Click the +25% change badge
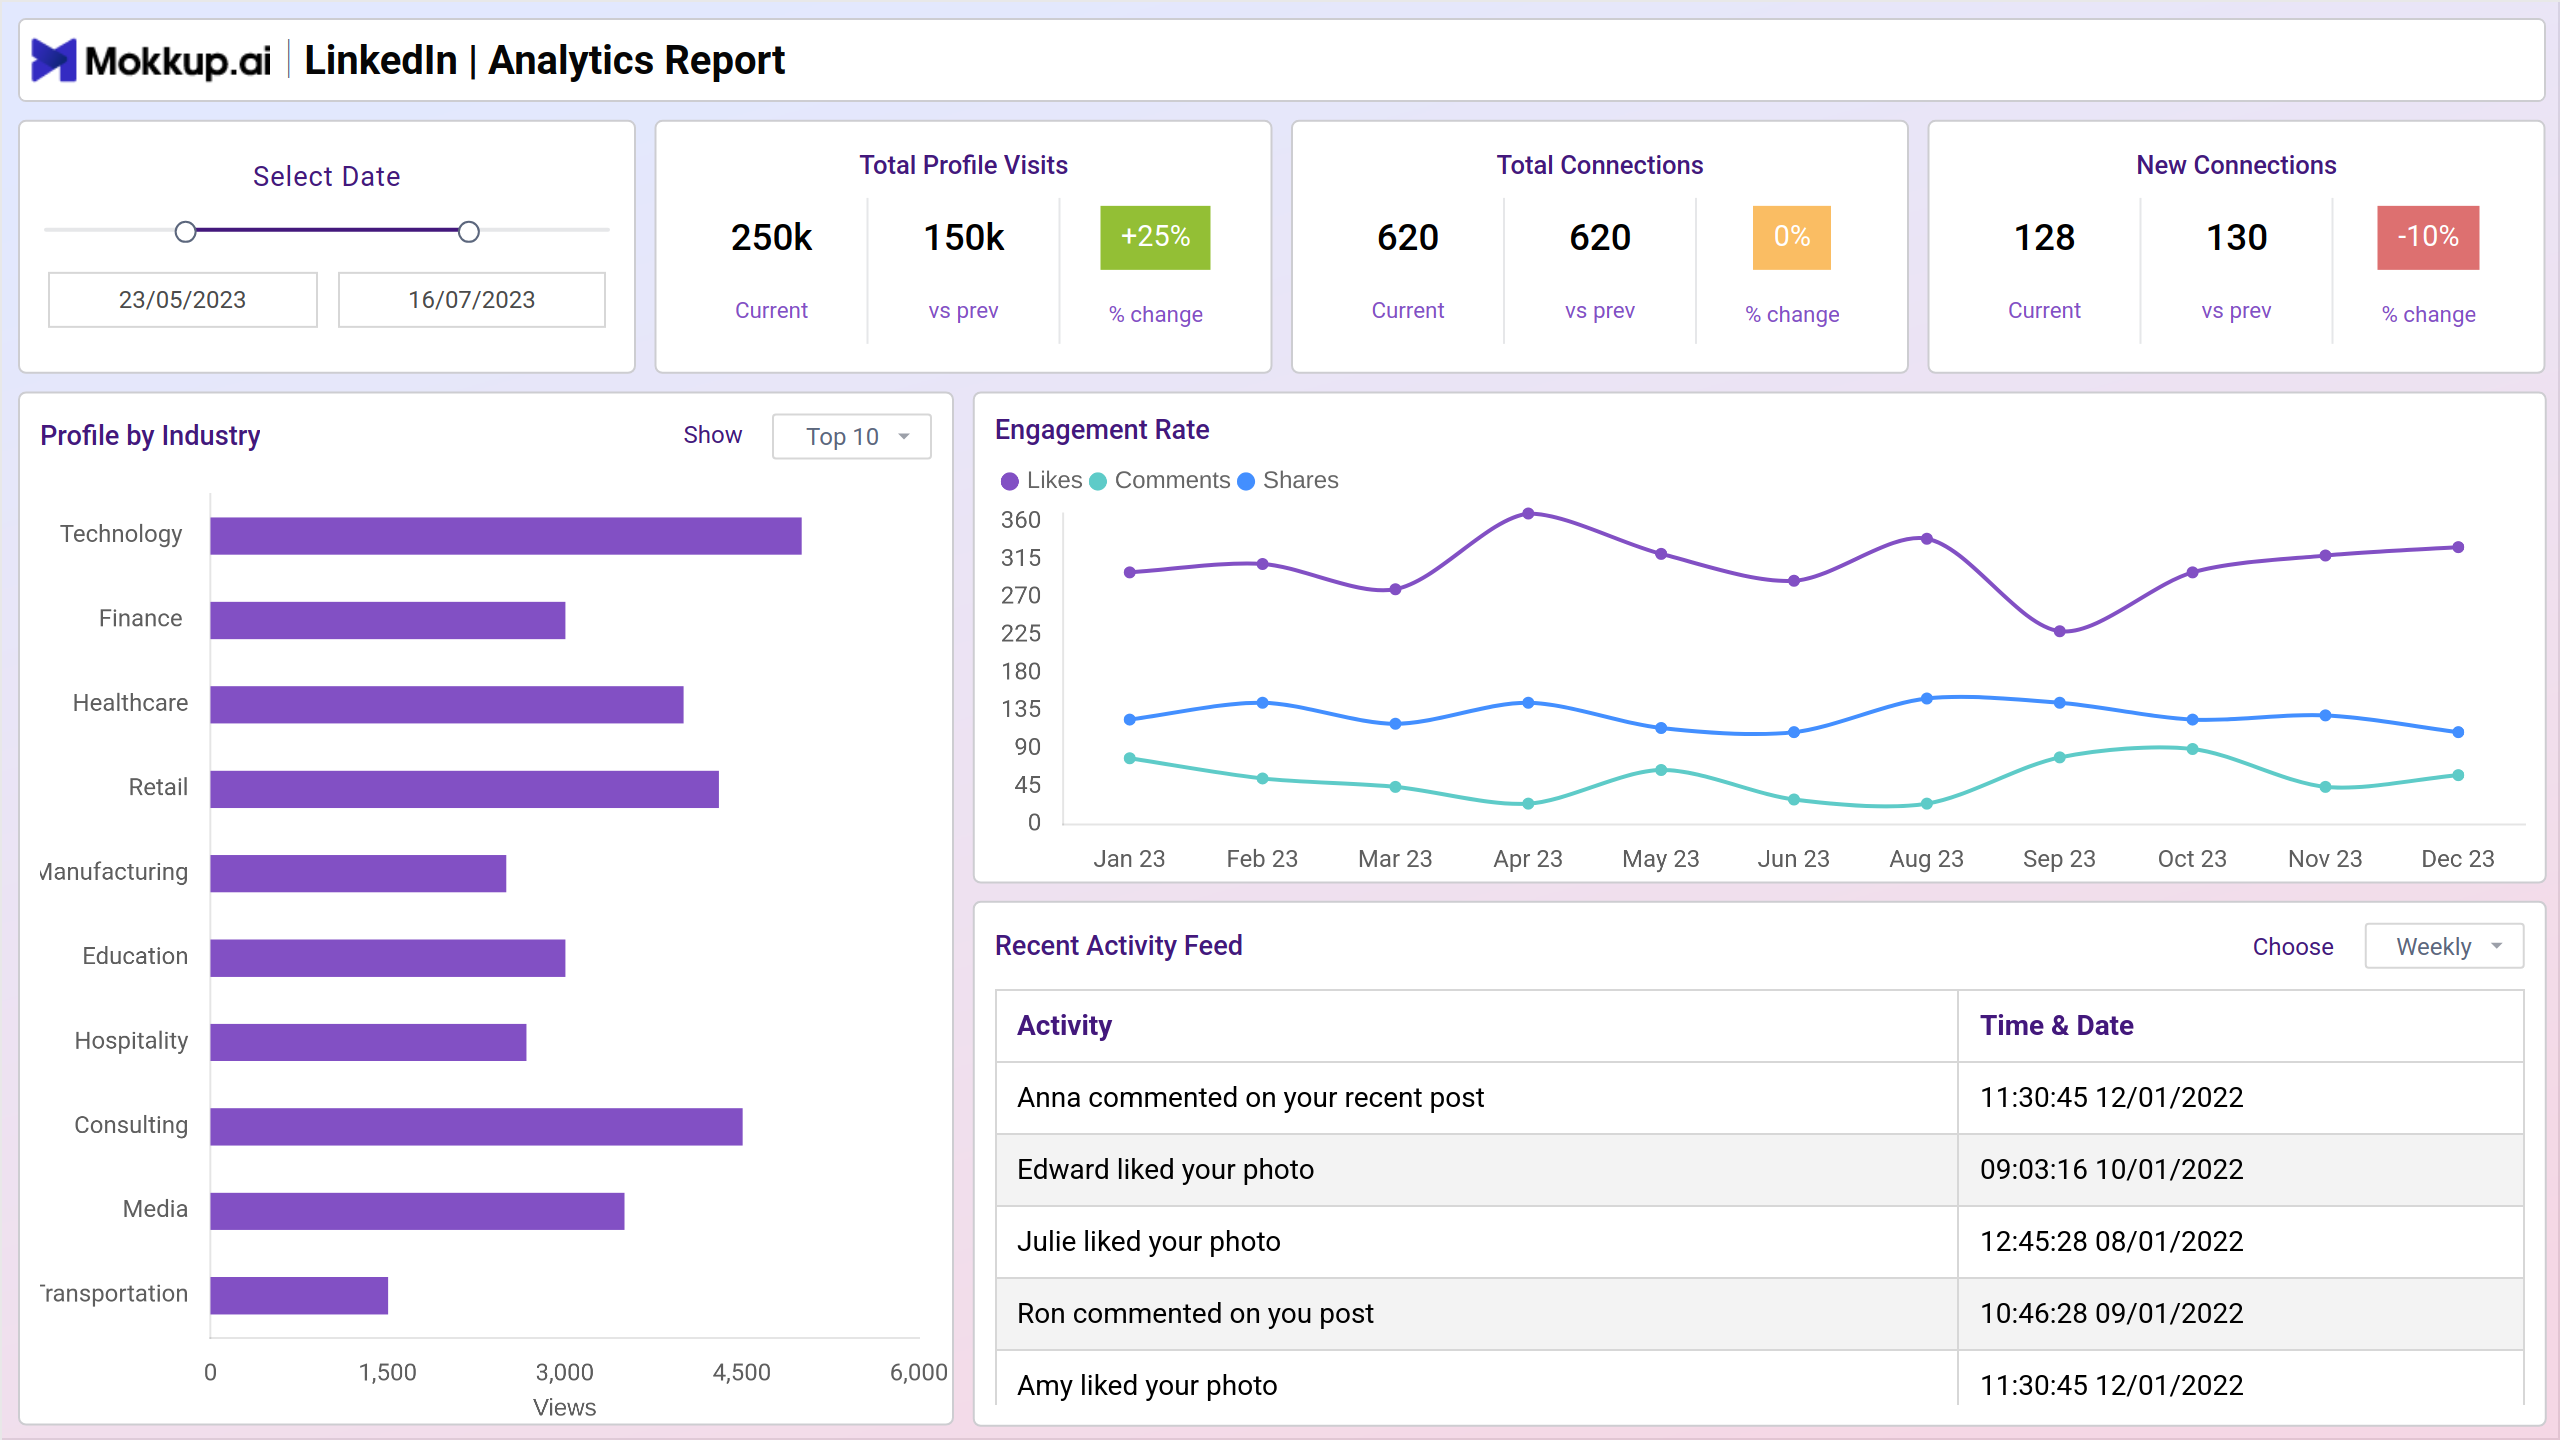Image resolution: width=2560 pixels, height=1440 pixels. tap(1156, 237)
